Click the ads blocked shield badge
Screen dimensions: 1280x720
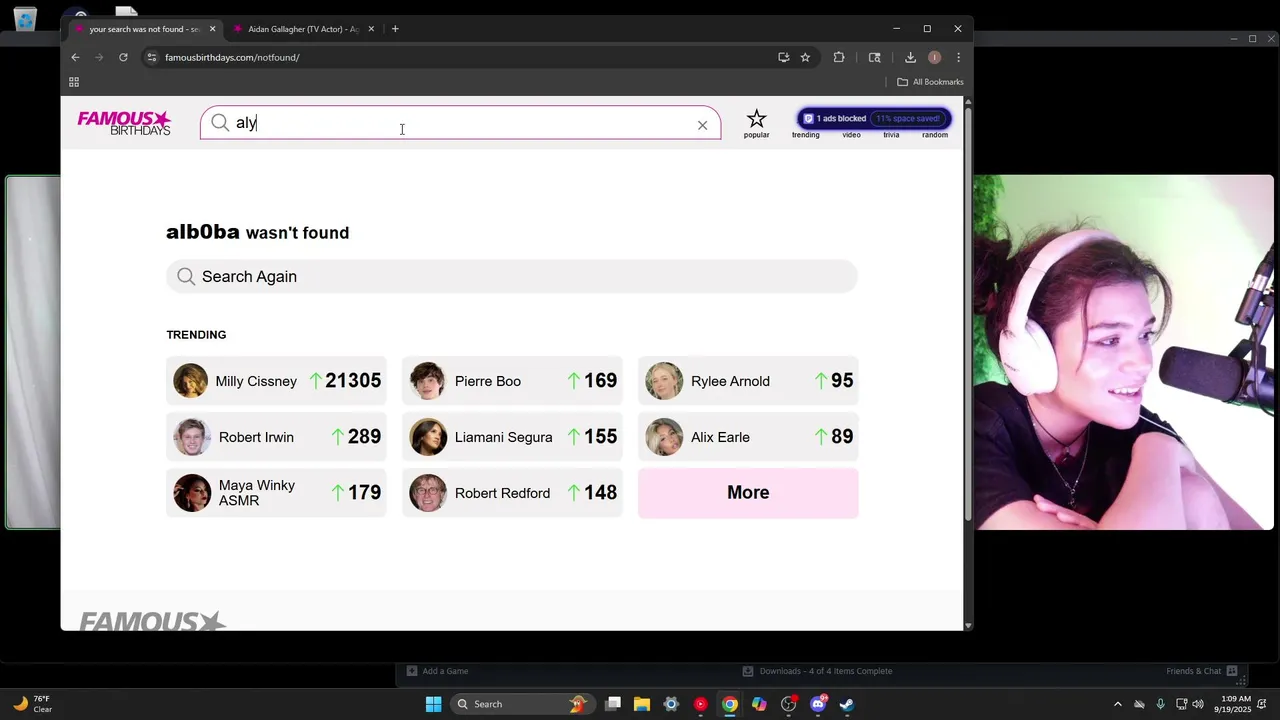tap(874, 118)
